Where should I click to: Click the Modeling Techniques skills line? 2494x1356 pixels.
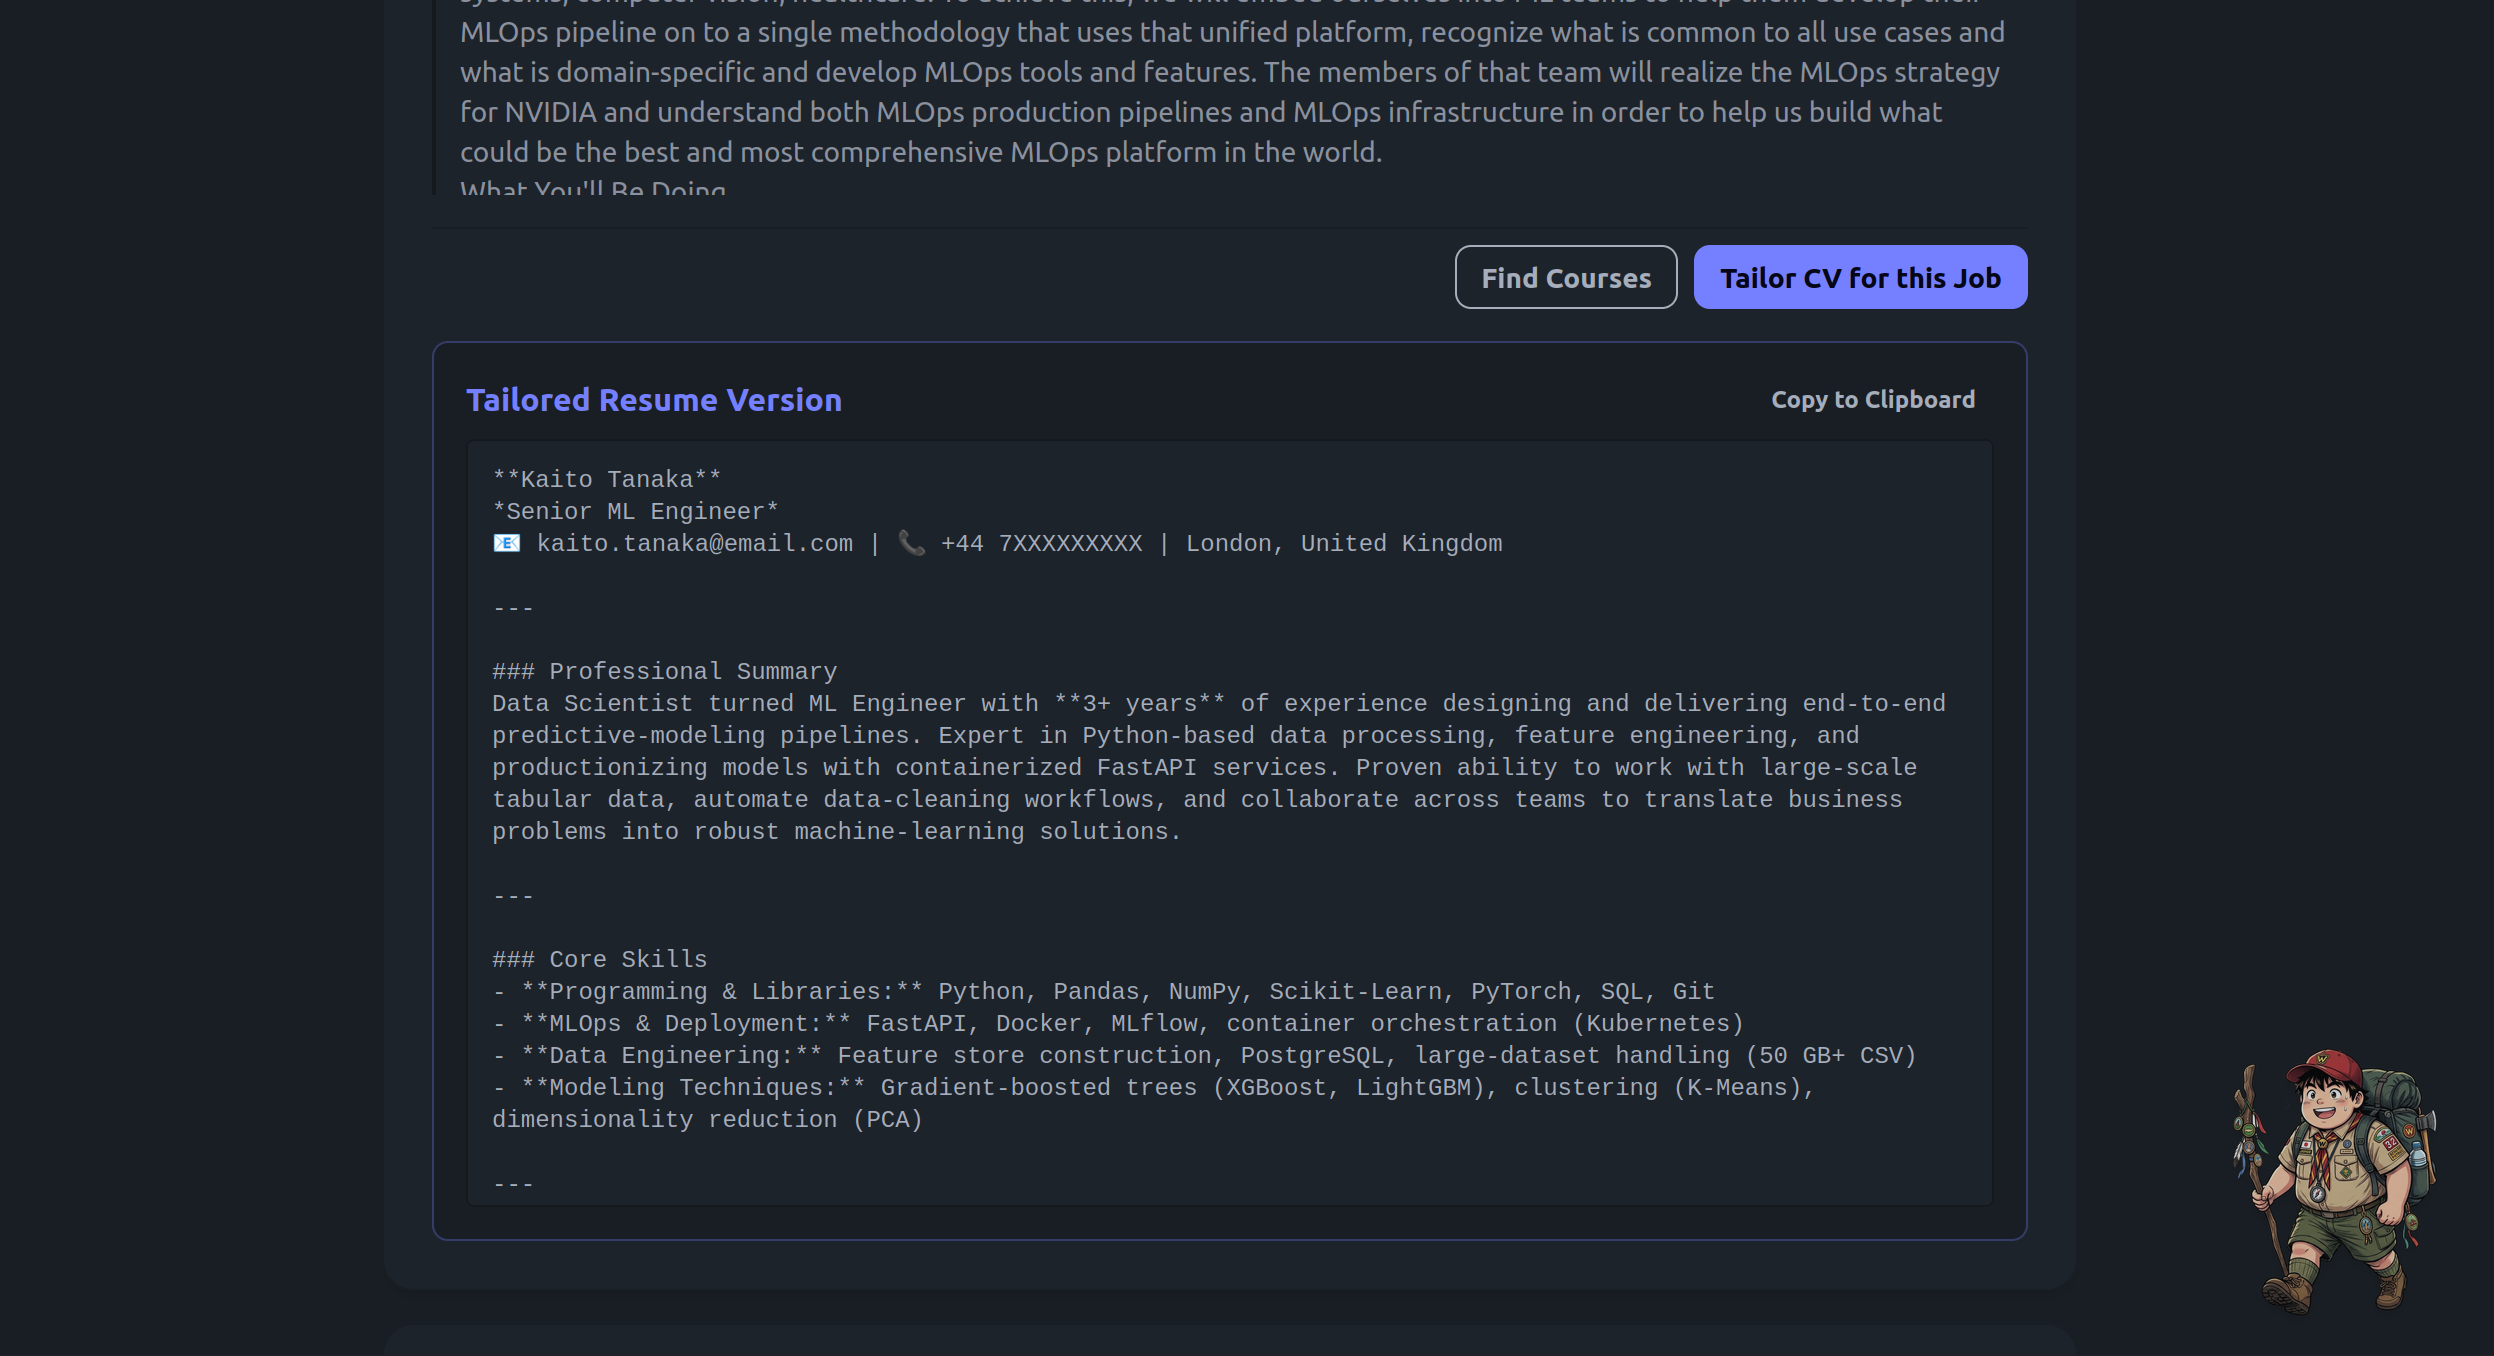tap(1153, 1104)
